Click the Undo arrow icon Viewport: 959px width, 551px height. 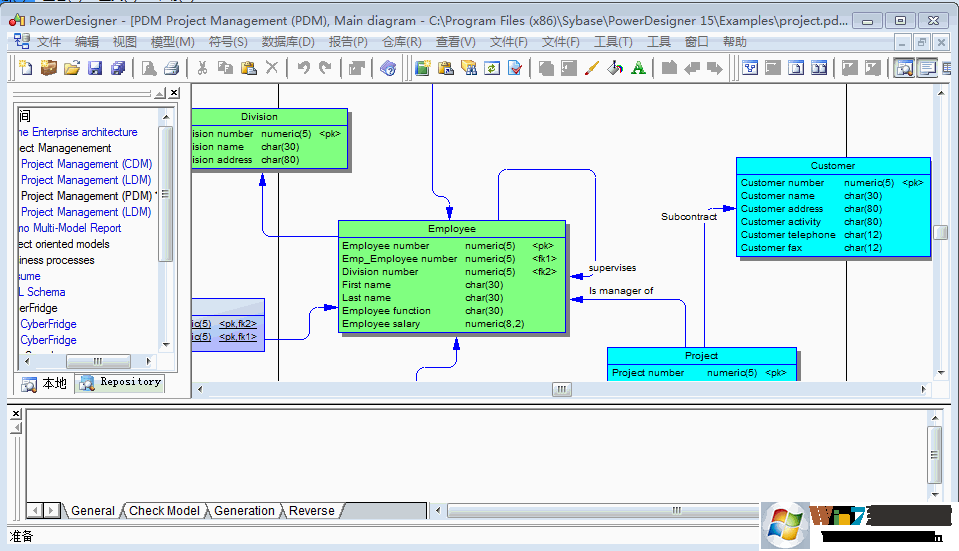(302, 68)
